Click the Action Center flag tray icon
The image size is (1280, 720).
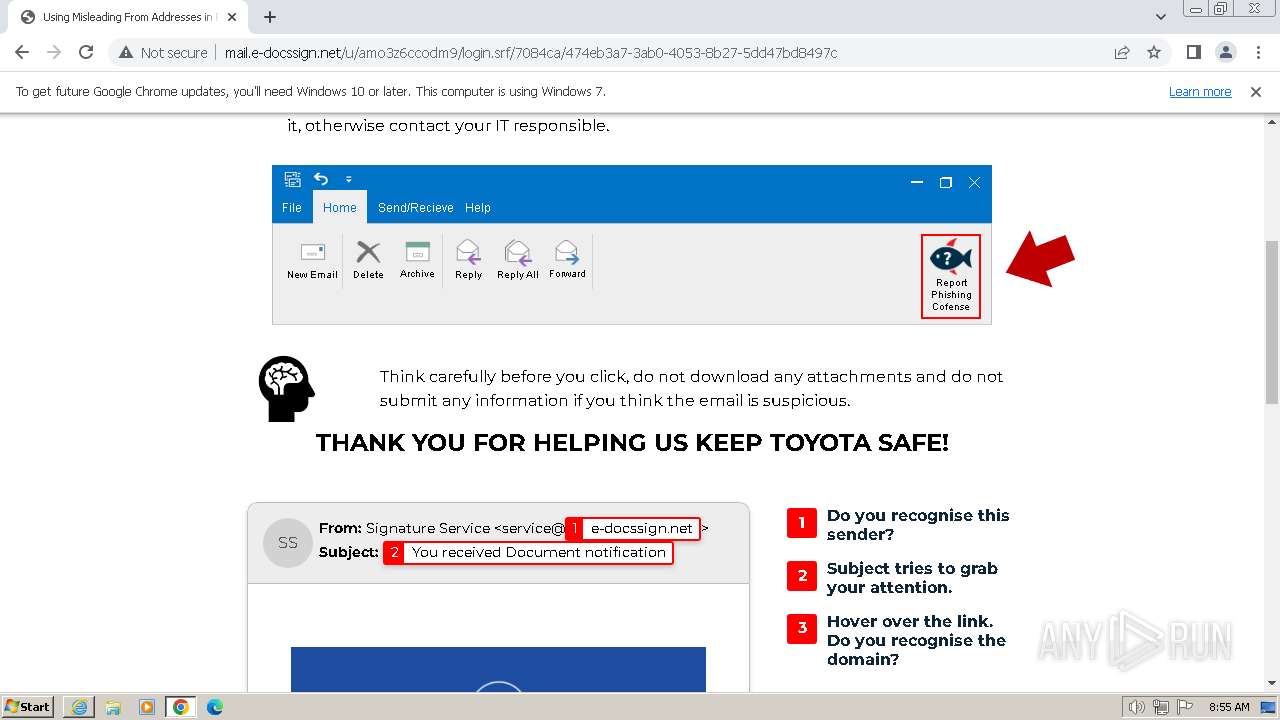(1185, 707)
